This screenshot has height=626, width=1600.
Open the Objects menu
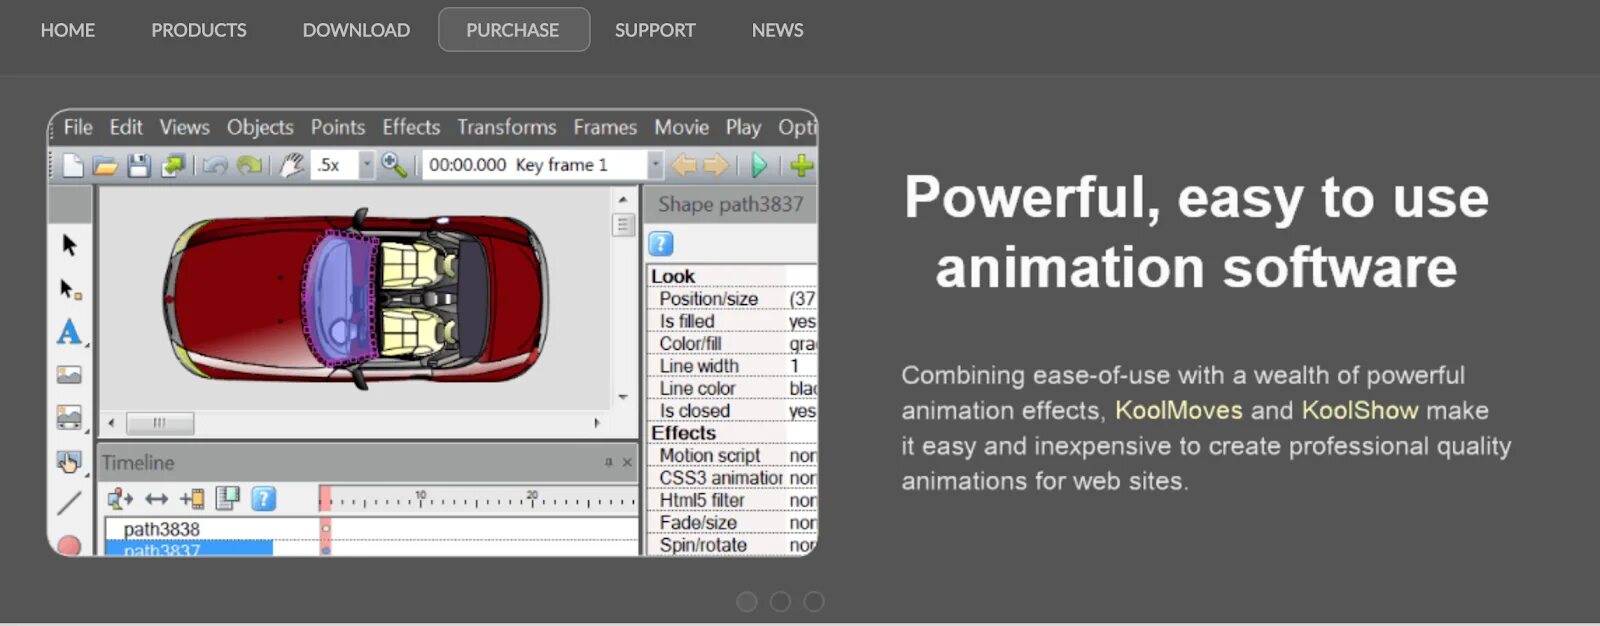coord(260,127)
